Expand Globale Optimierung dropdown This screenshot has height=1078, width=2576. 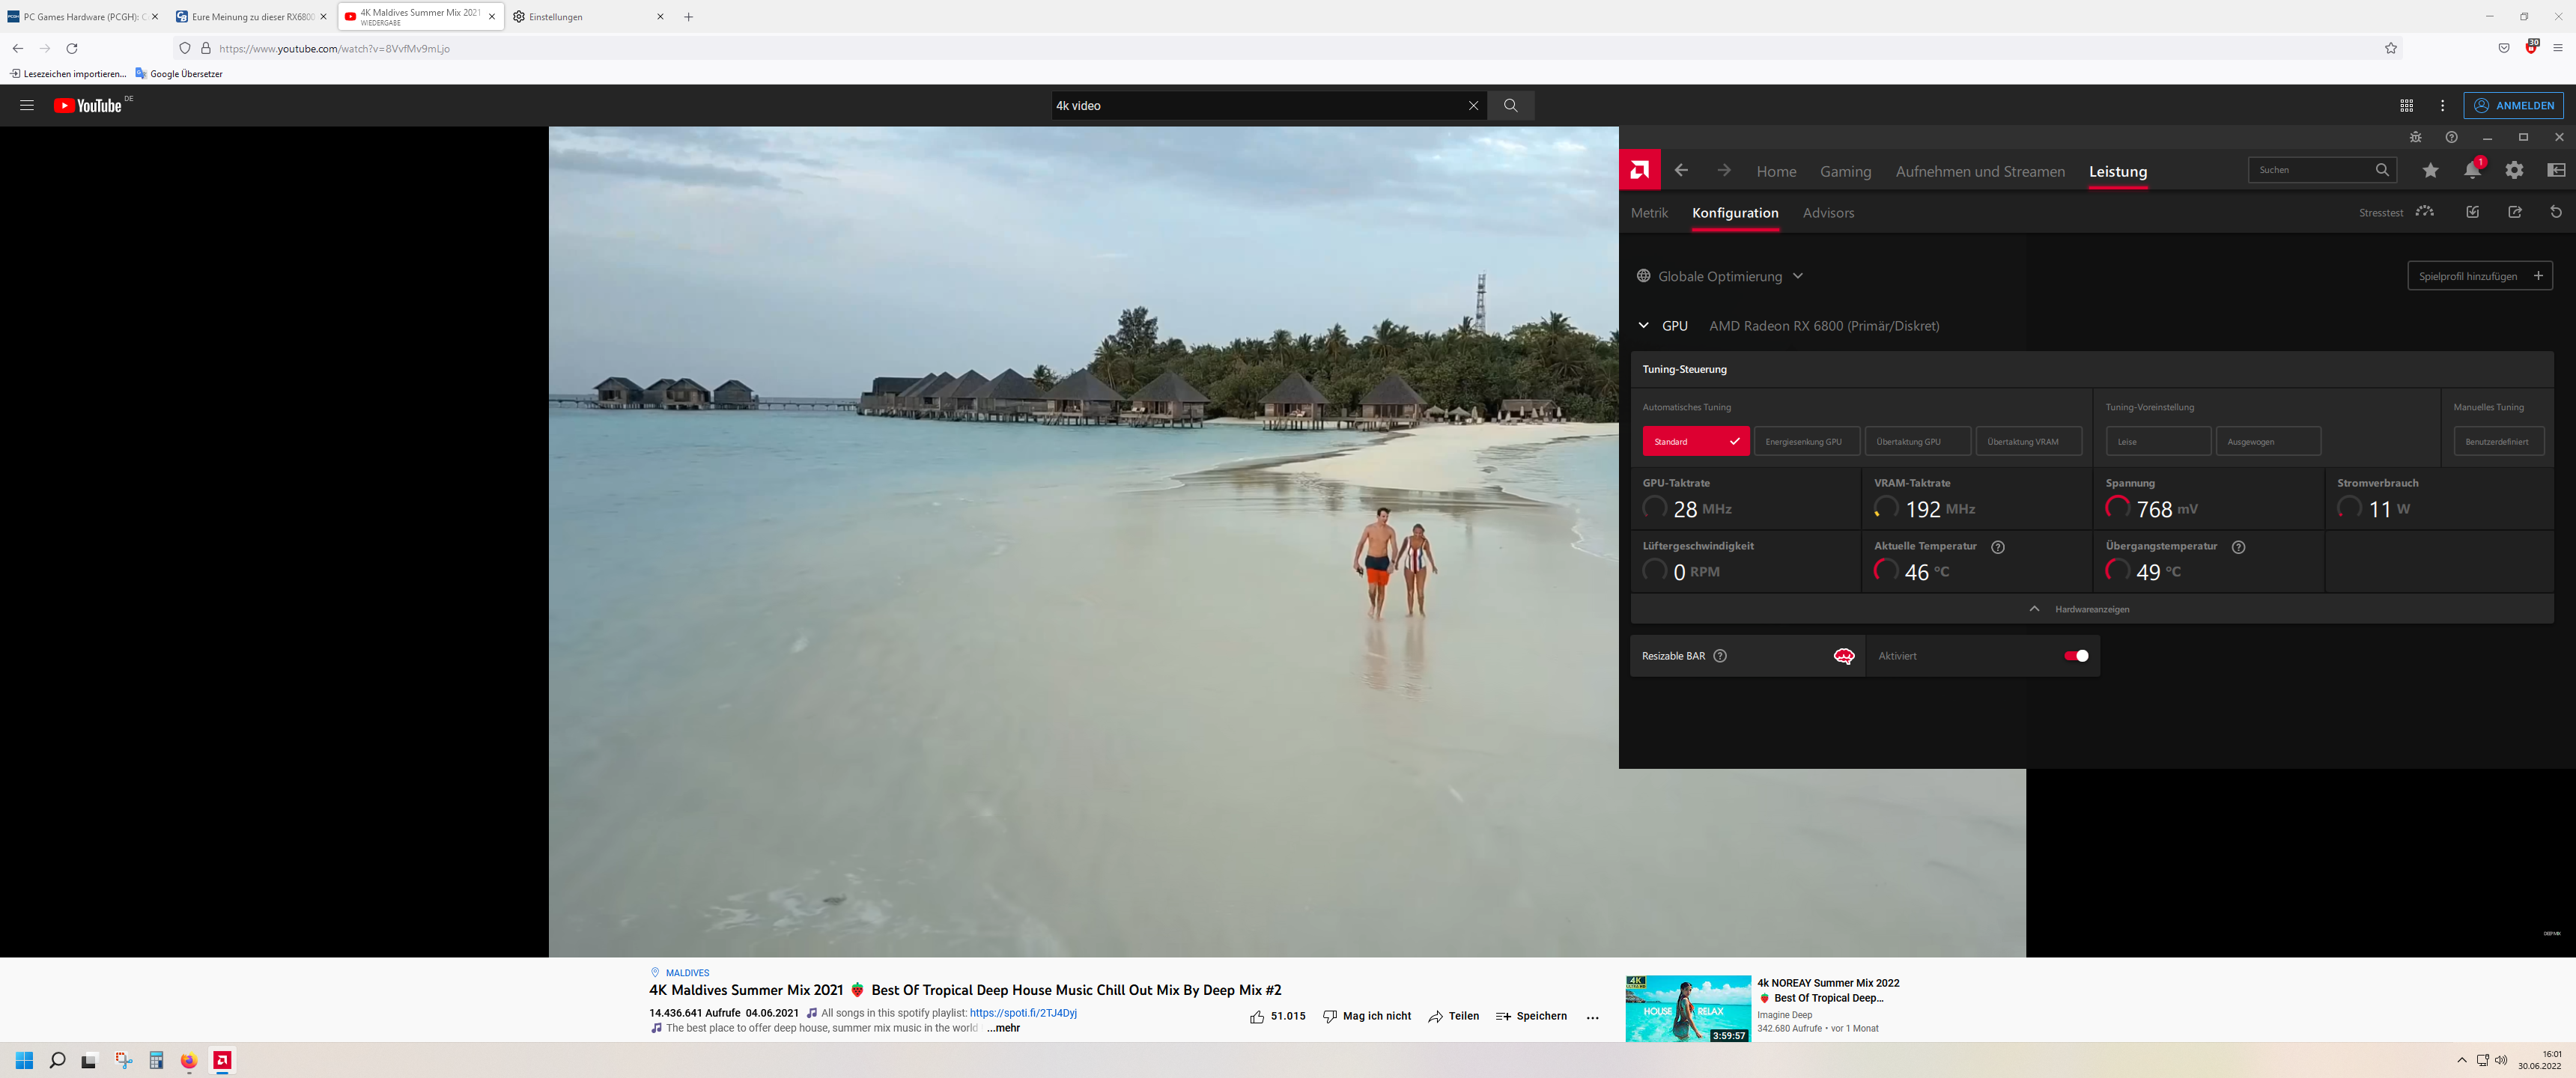point(1797,276)
